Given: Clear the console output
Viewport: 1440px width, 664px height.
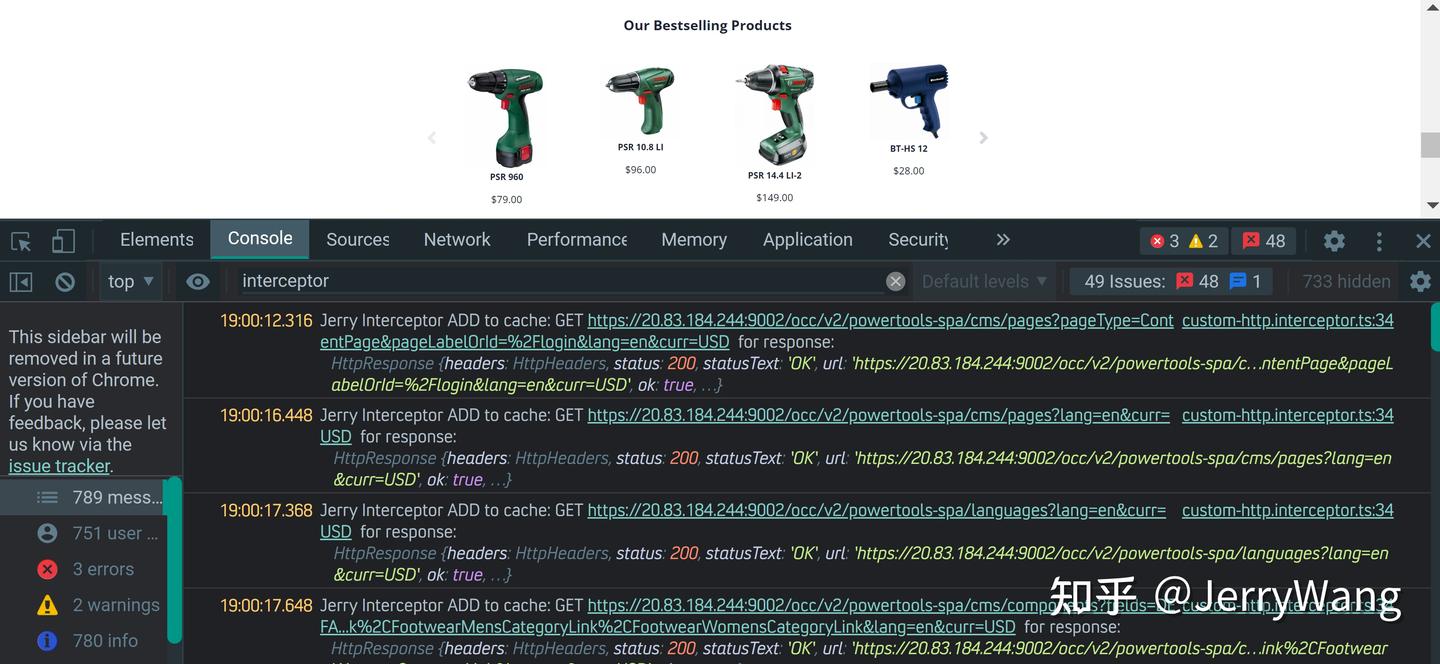Looking at the screenshot, I should (x=65, y=282).
